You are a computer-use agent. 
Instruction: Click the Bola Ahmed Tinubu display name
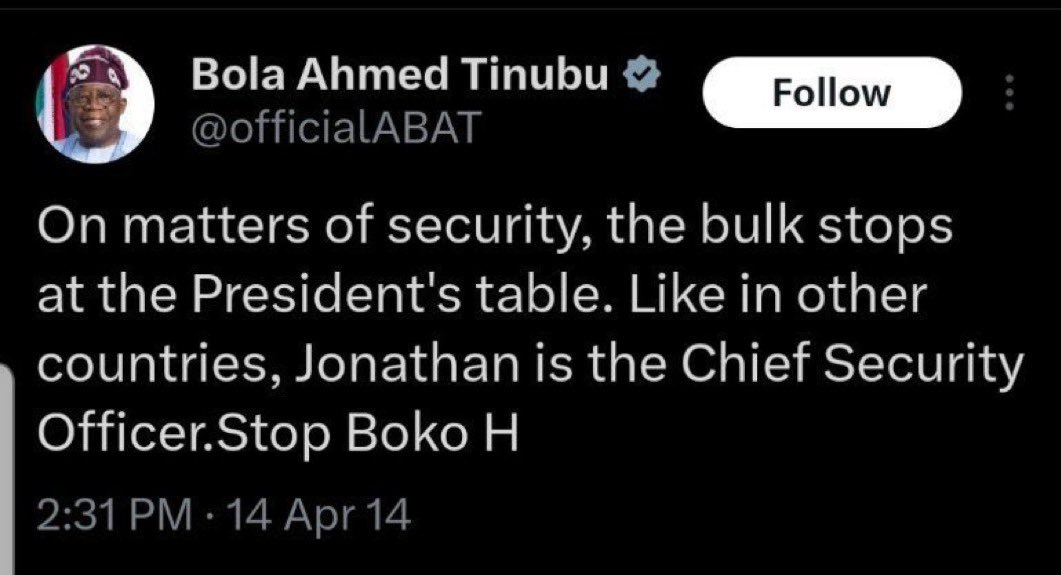[400, 77]
